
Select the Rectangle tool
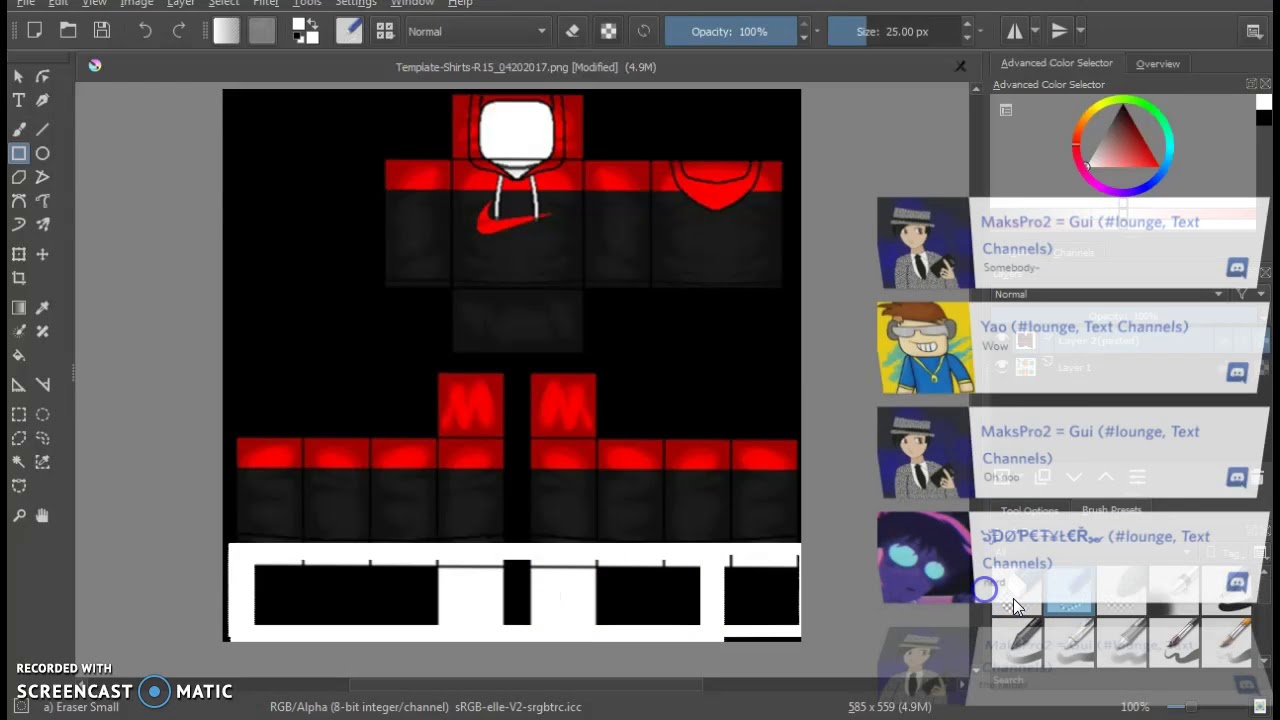pyautogui.click(x=19, y=154)
